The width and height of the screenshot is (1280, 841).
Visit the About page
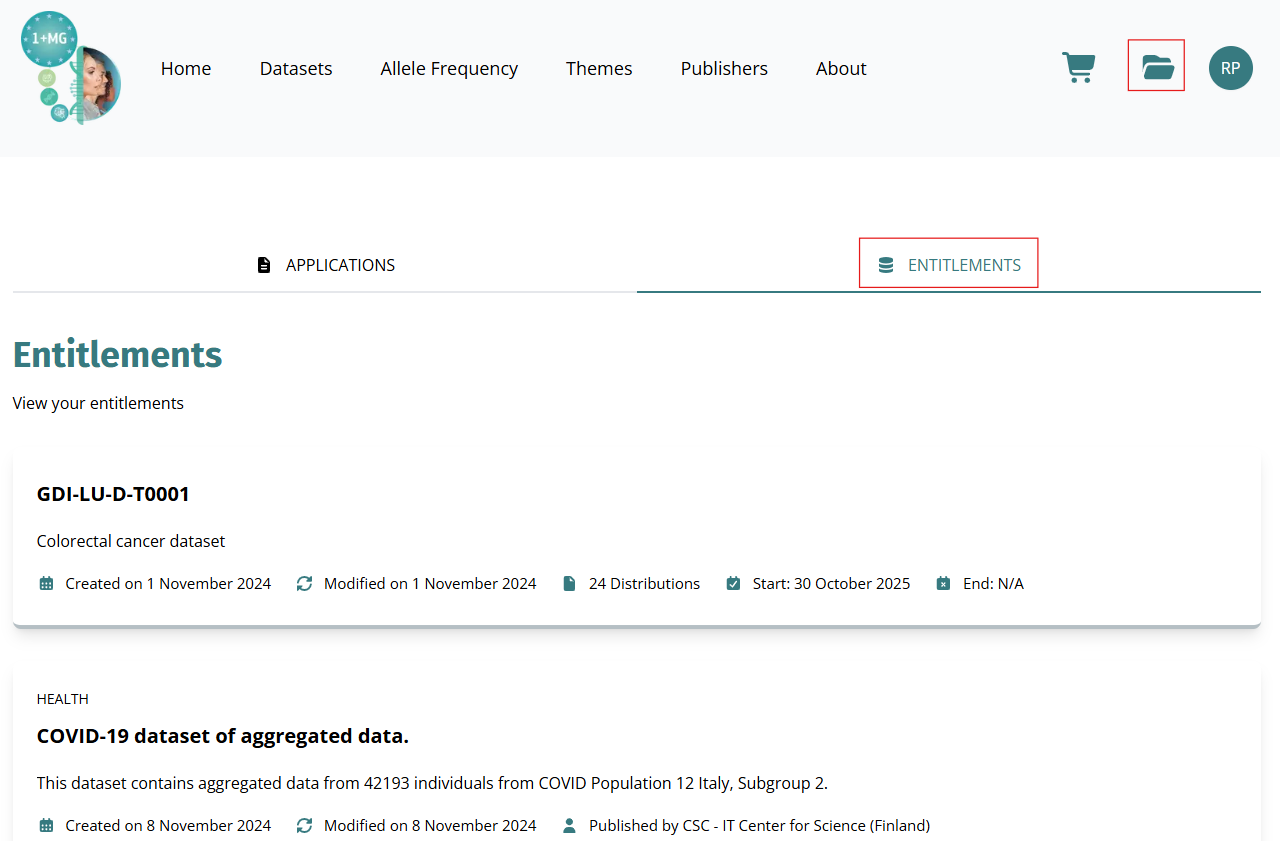click(841, 68)
